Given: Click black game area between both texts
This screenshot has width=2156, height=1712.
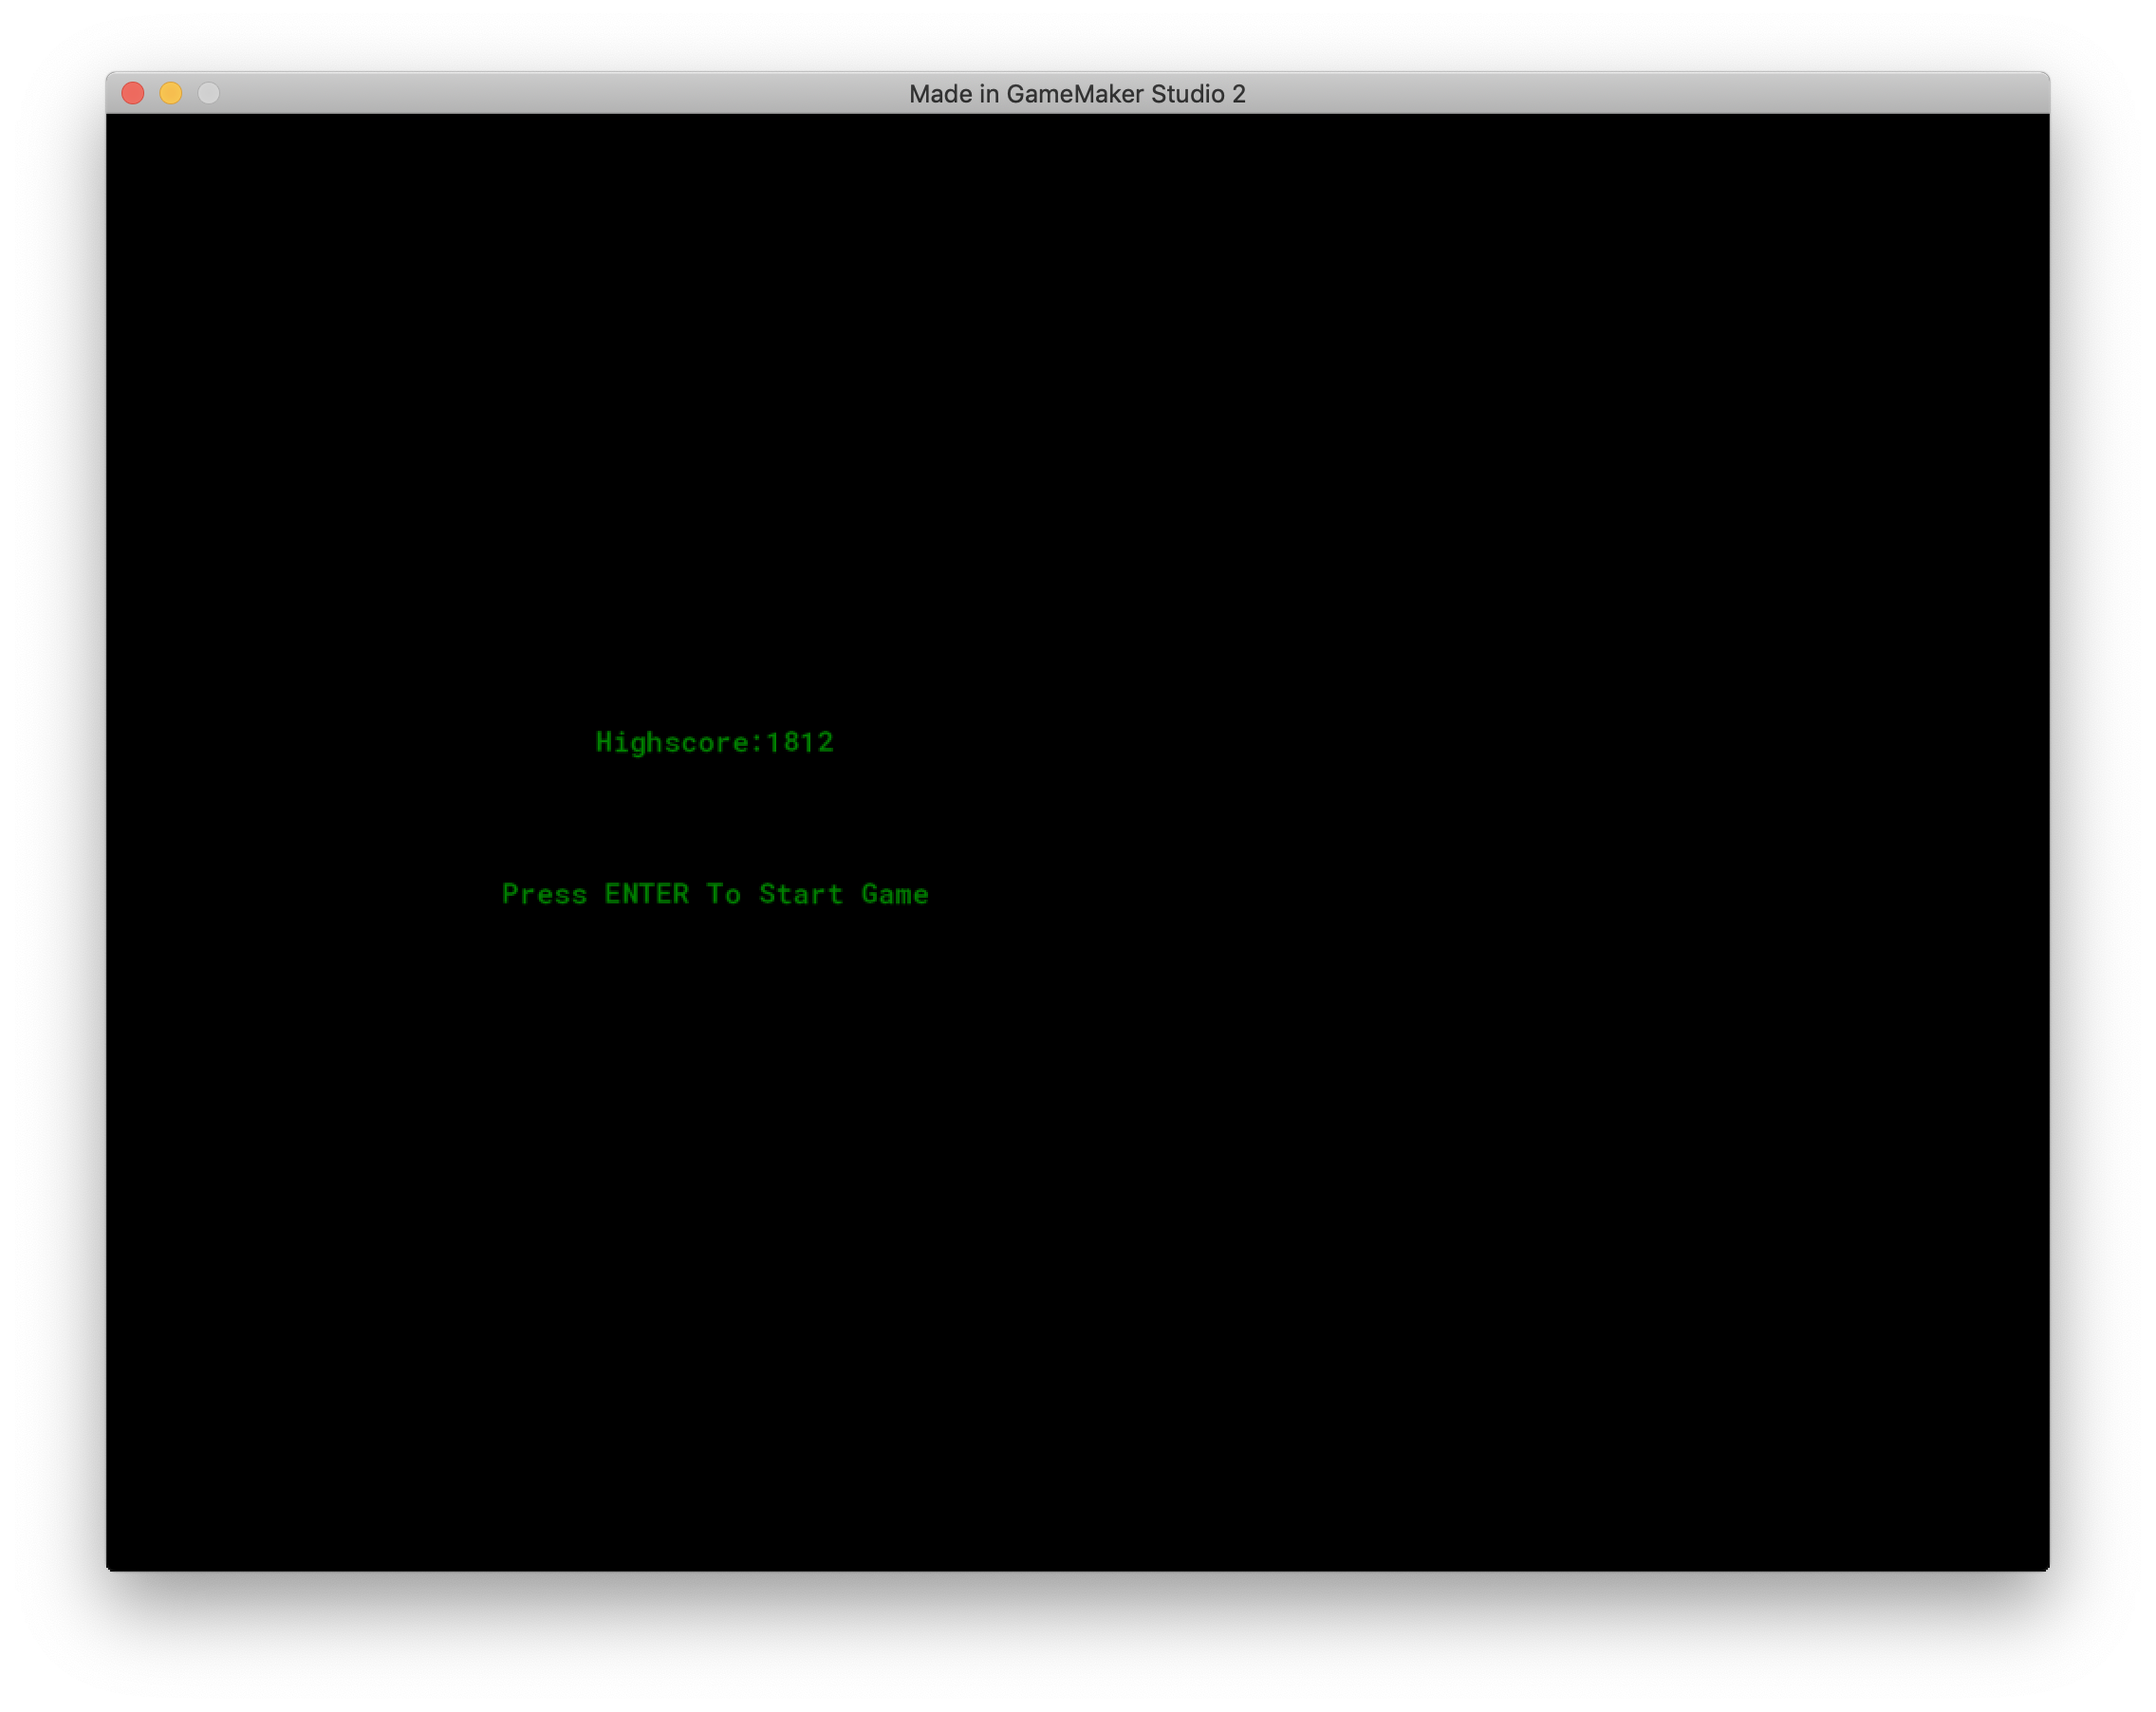Looking at the screenshot, I should coord(715,818).
